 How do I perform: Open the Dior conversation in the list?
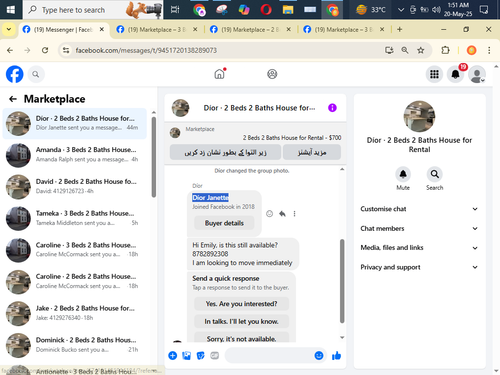click(75, 123)
